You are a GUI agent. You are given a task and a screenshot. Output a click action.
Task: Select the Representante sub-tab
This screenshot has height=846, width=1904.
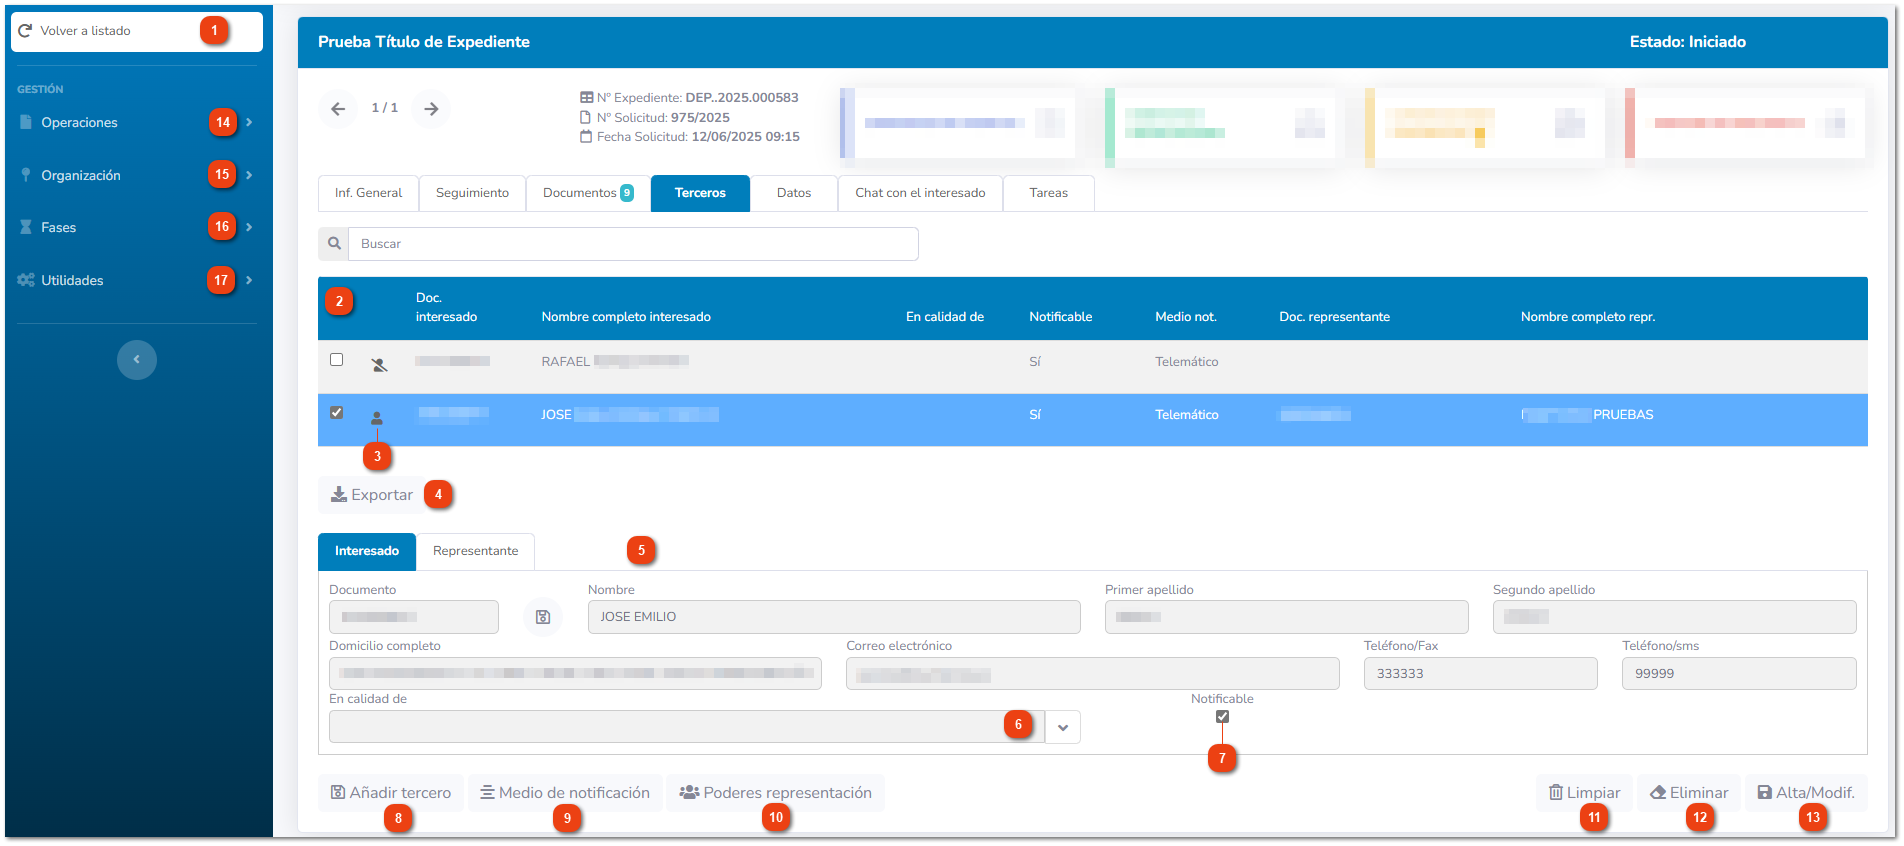click(476, 551)
